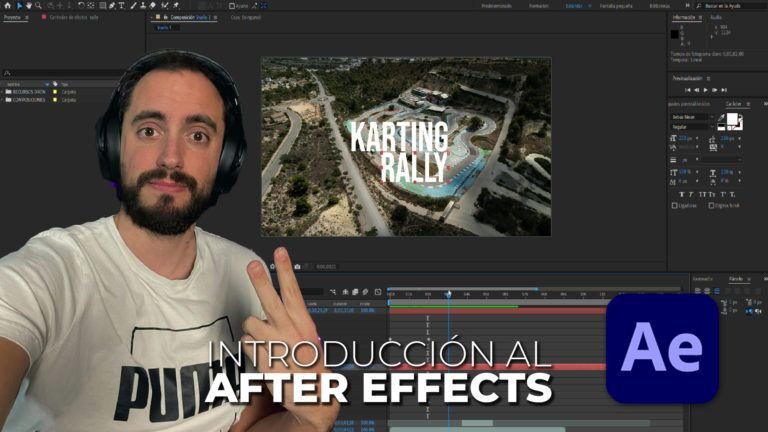
Task: Choose the Pantalla pequeña workspace
Action: [616, 6]
